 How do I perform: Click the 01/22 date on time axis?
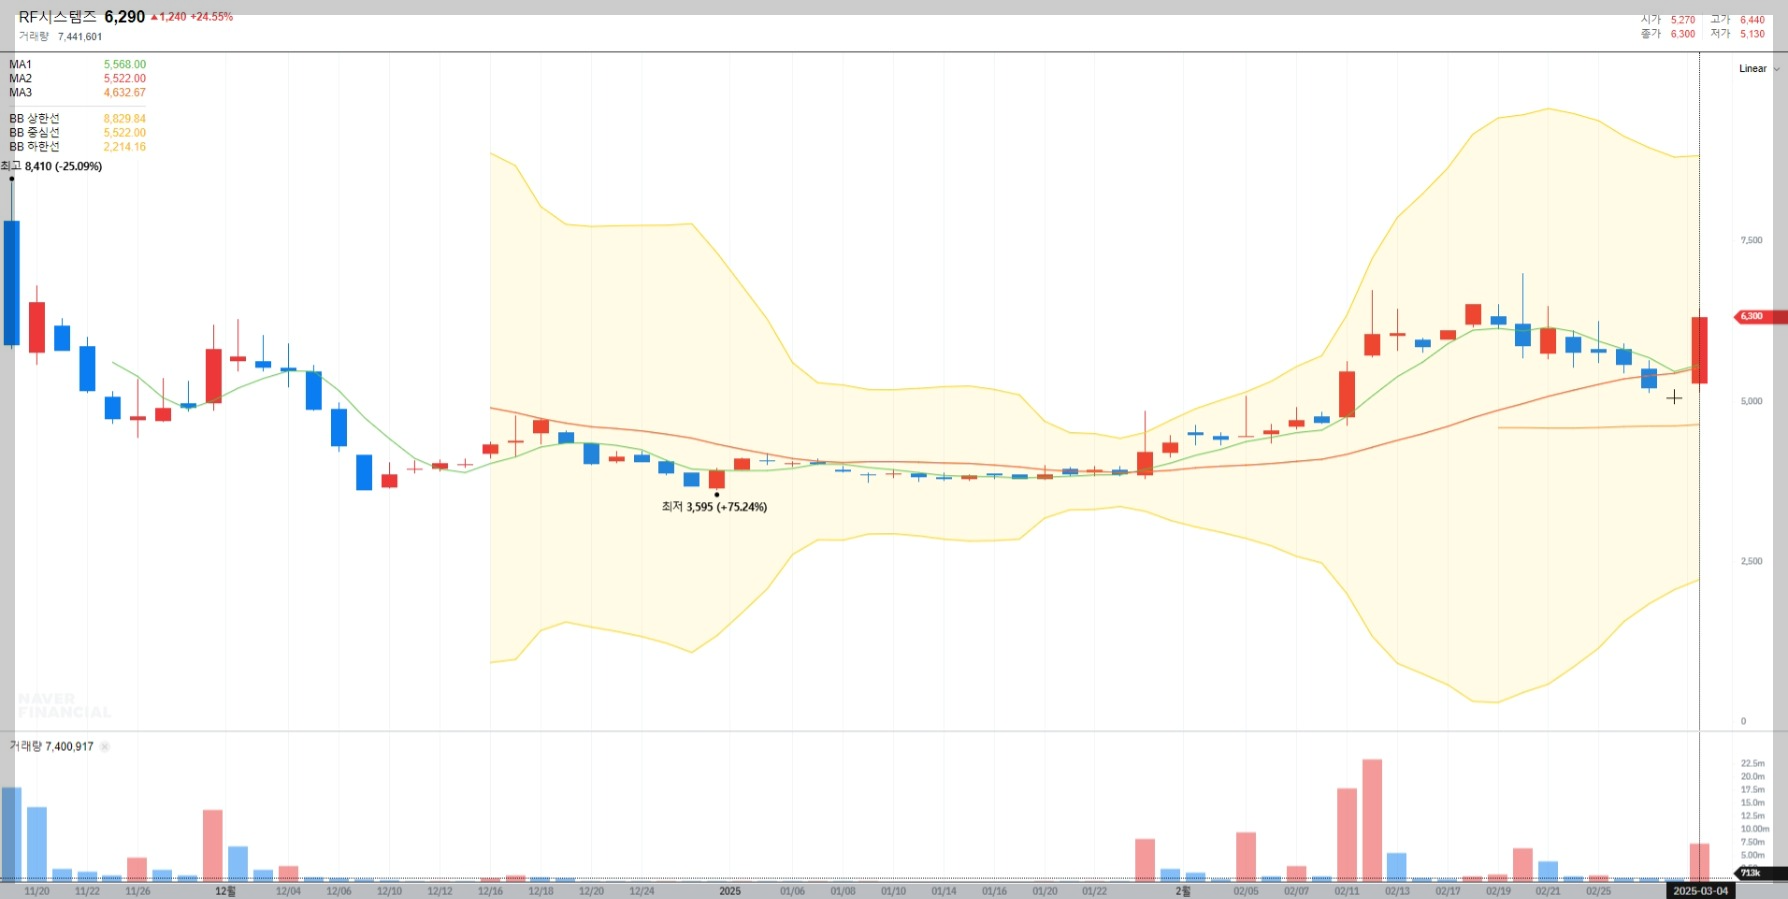pyautogui.click(x=1095, y=891)
